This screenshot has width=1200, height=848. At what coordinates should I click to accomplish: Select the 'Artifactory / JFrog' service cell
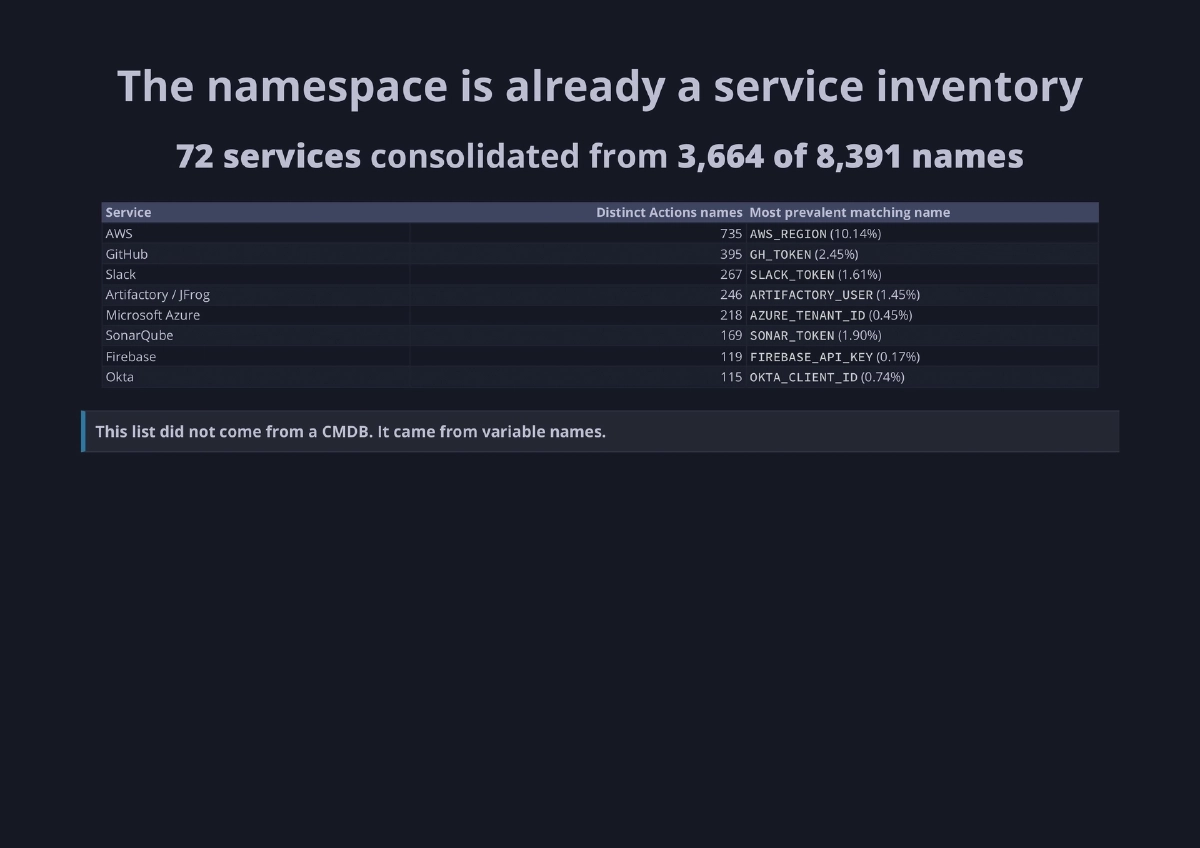click(256, 295)
